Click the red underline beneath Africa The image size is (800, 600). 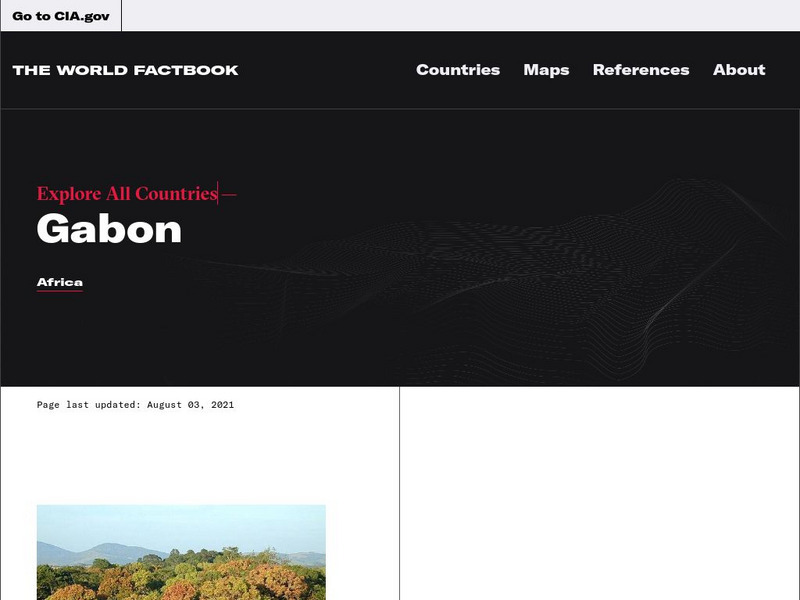point(60,291)
